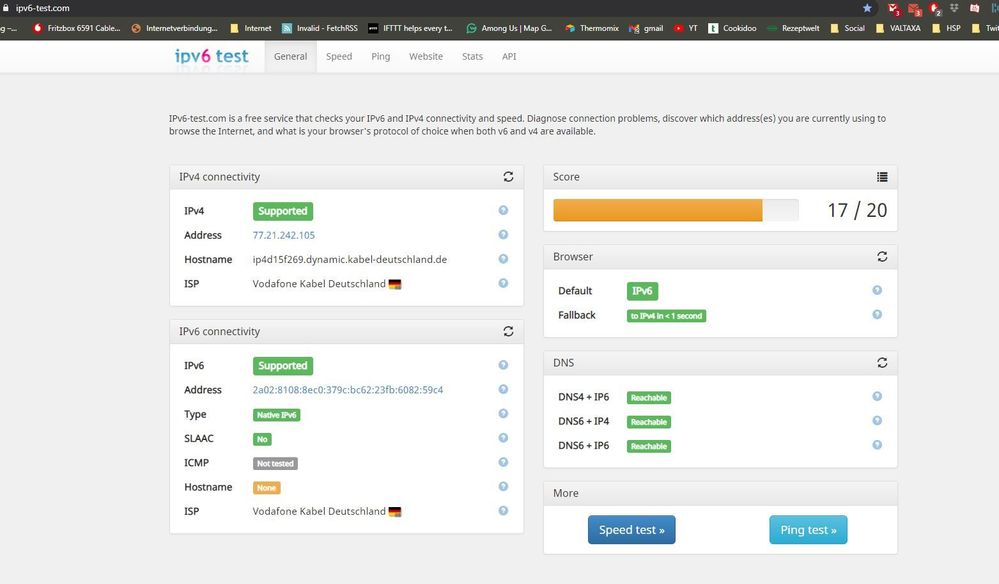Image resolution: width=999 pixels, height=584 pixels.
Task: Click the Ping test button
Action: [809, 530]
